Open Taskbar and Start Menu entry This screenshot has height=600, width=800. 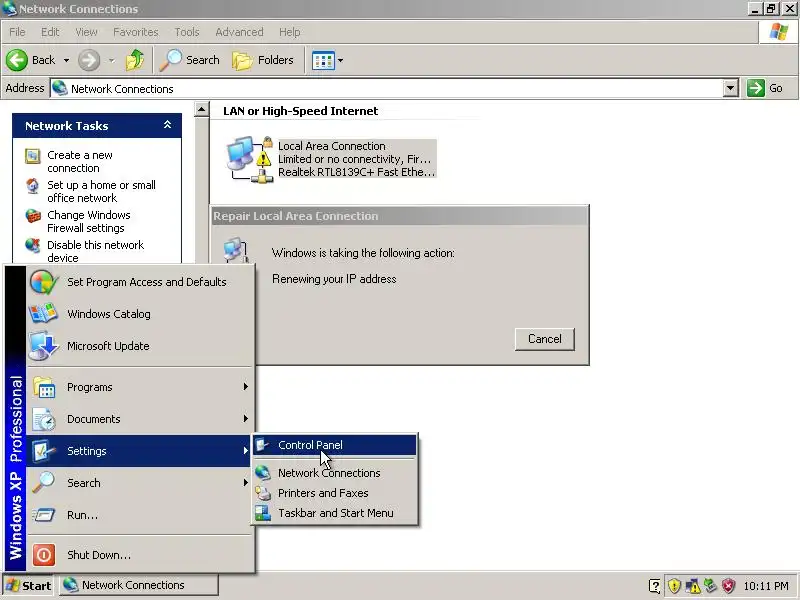(335, 513)
